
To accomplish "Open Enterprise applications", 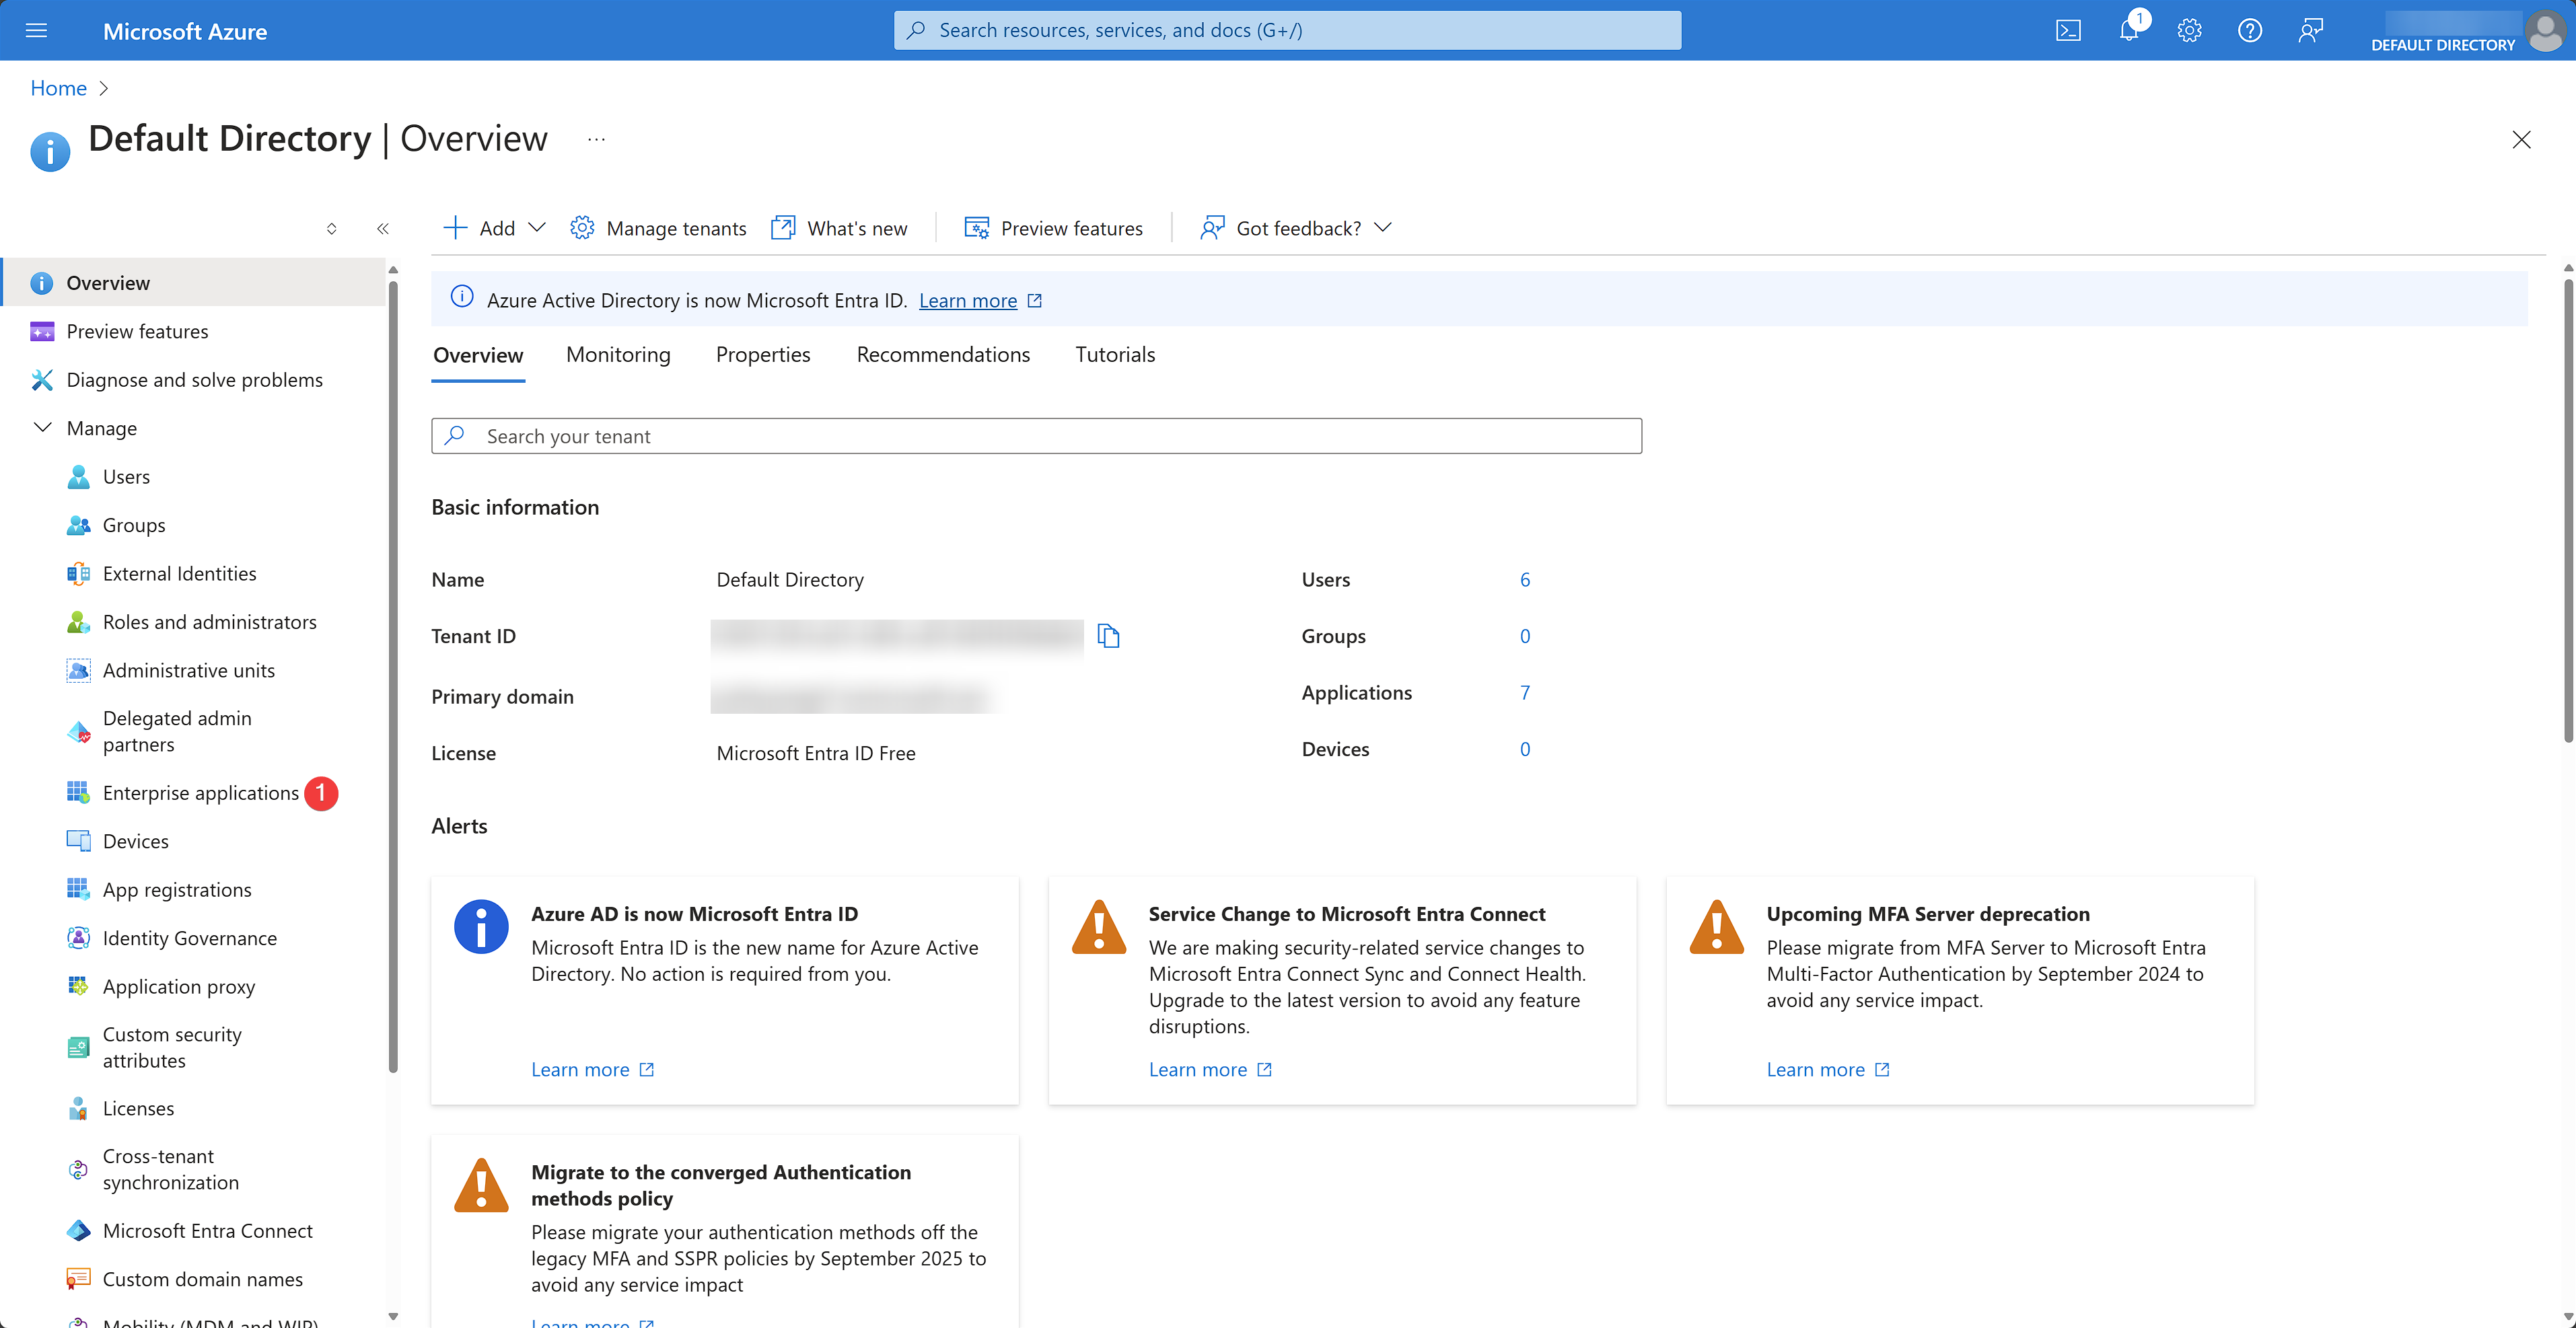I will pyautogui.click(x=200, y=793).
